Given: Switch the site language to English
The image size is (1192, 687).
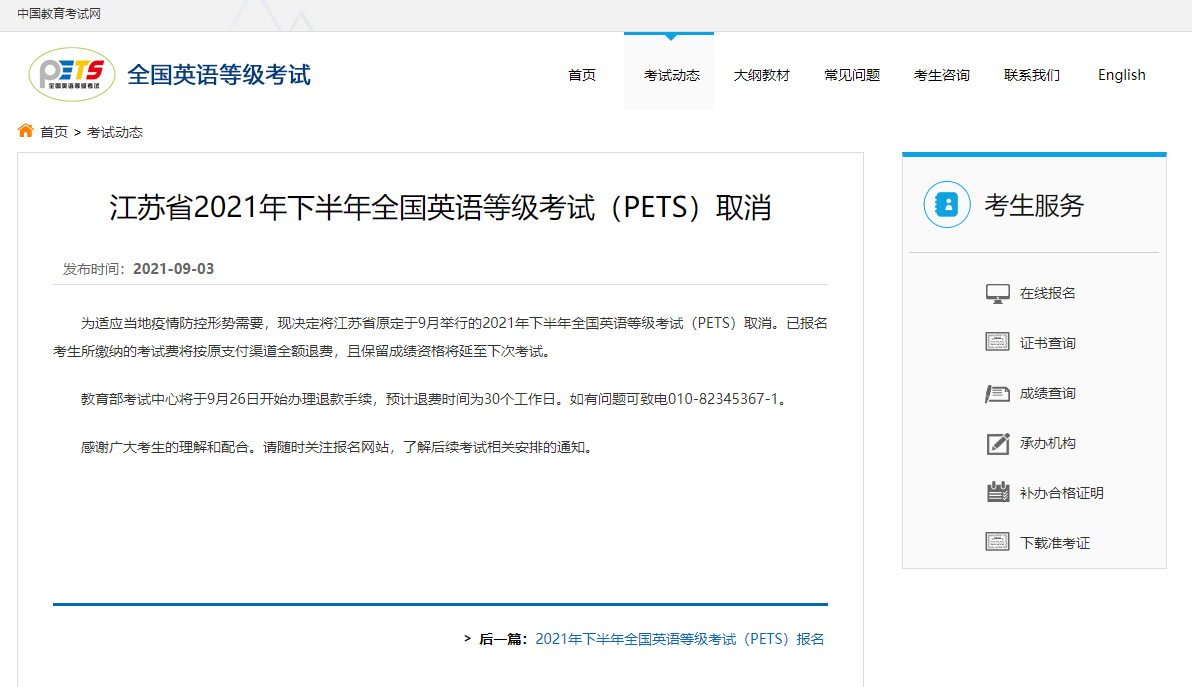Looking at the screenshot, I should pos(1121,75).
